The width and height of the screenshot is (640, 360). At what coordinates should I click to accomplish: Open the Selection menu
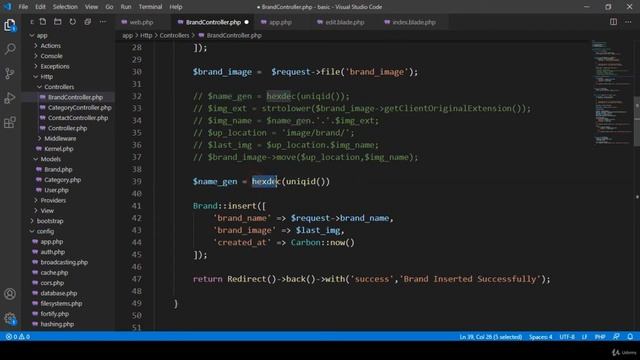[65, 7]
